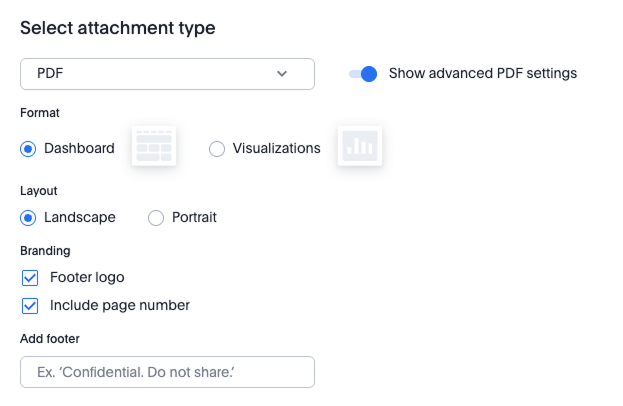Click the Visualizations bar chart icon
Image resolution: width=623 pixels, height=406 pixels.
click(359, 146)
